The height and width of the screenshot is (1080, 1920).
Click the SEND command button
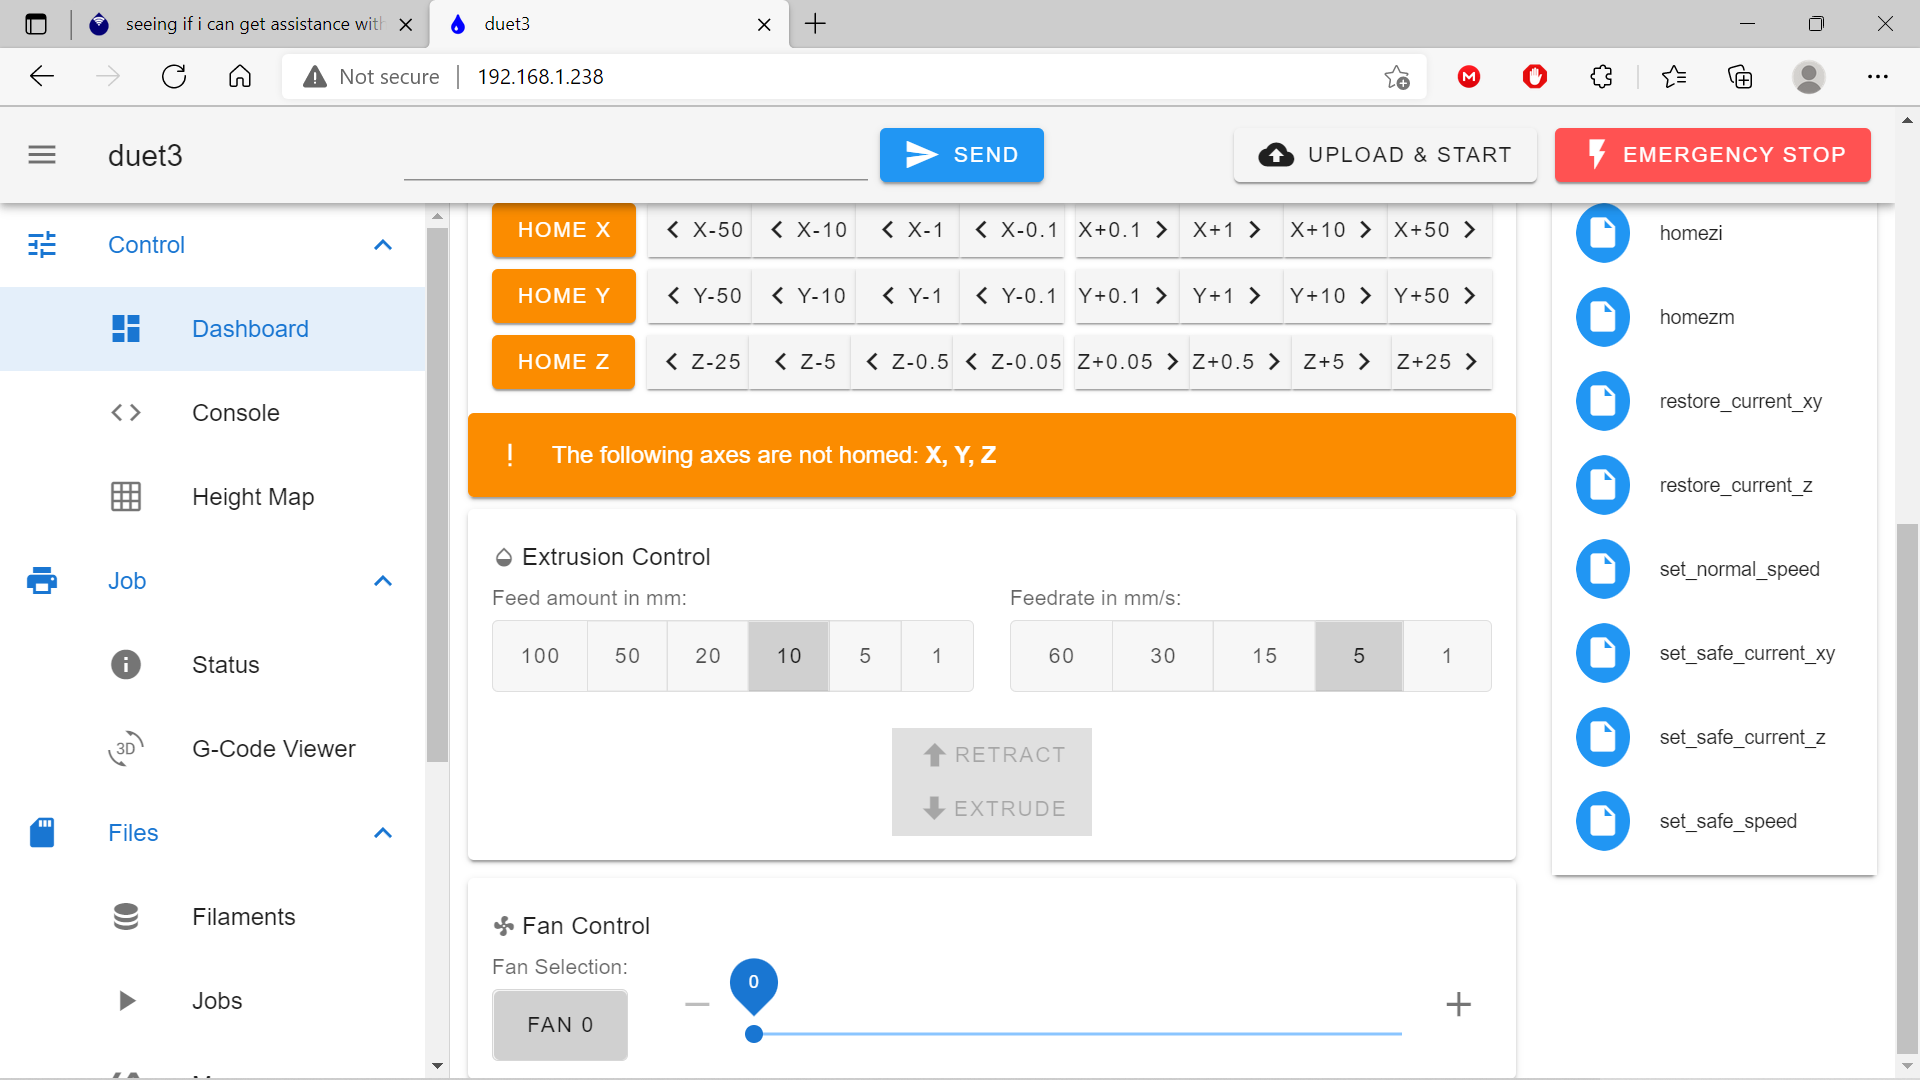961,154
